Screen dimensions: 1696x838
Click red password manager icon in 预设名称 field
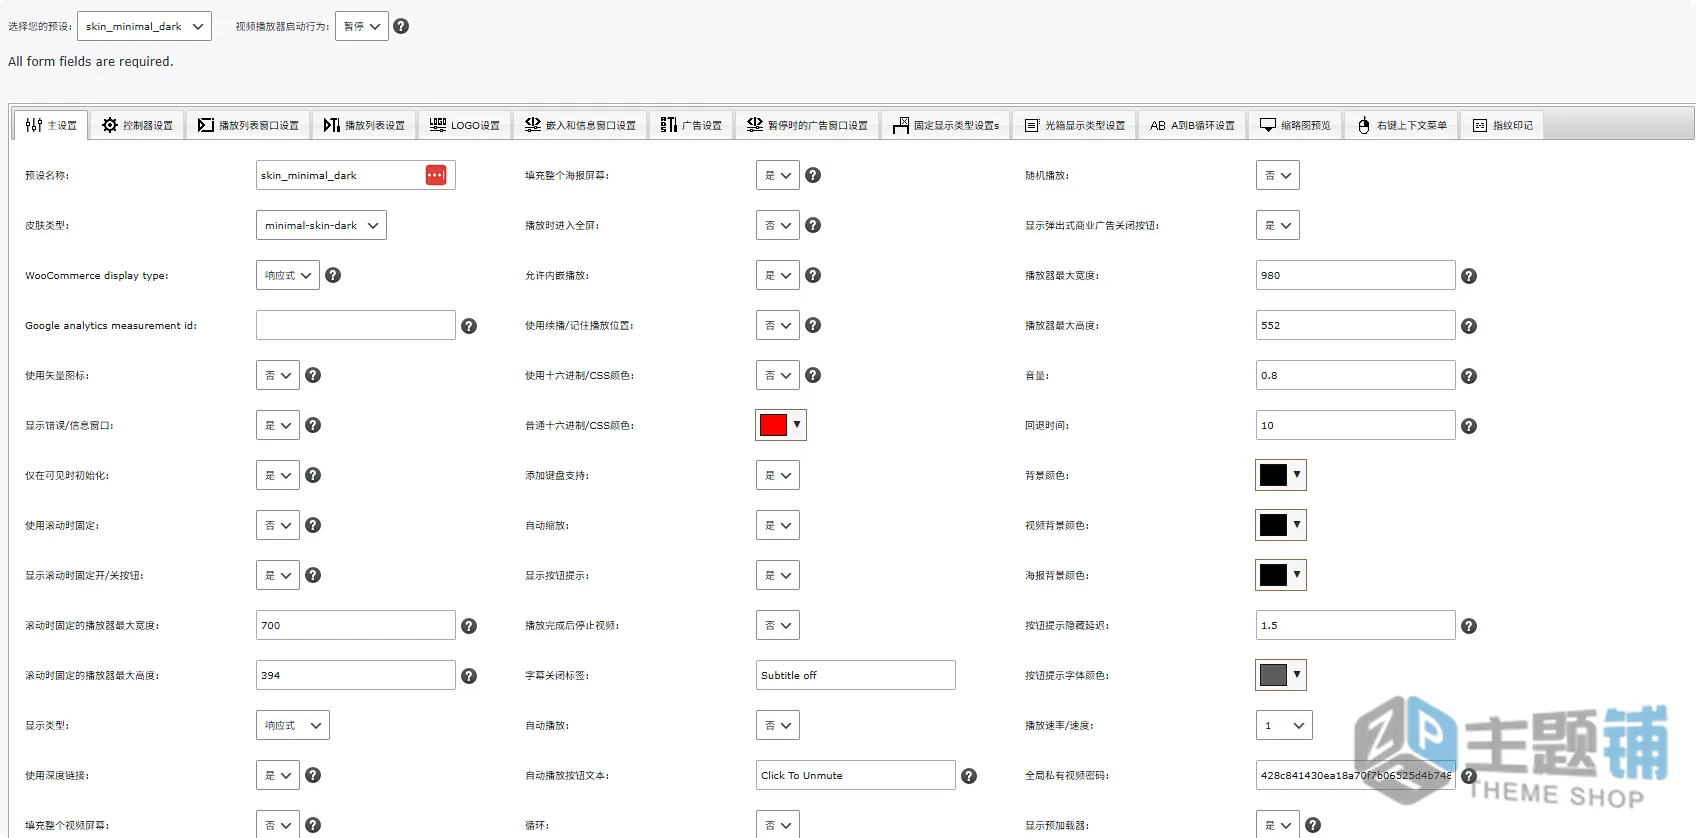(x=436, y=175)
